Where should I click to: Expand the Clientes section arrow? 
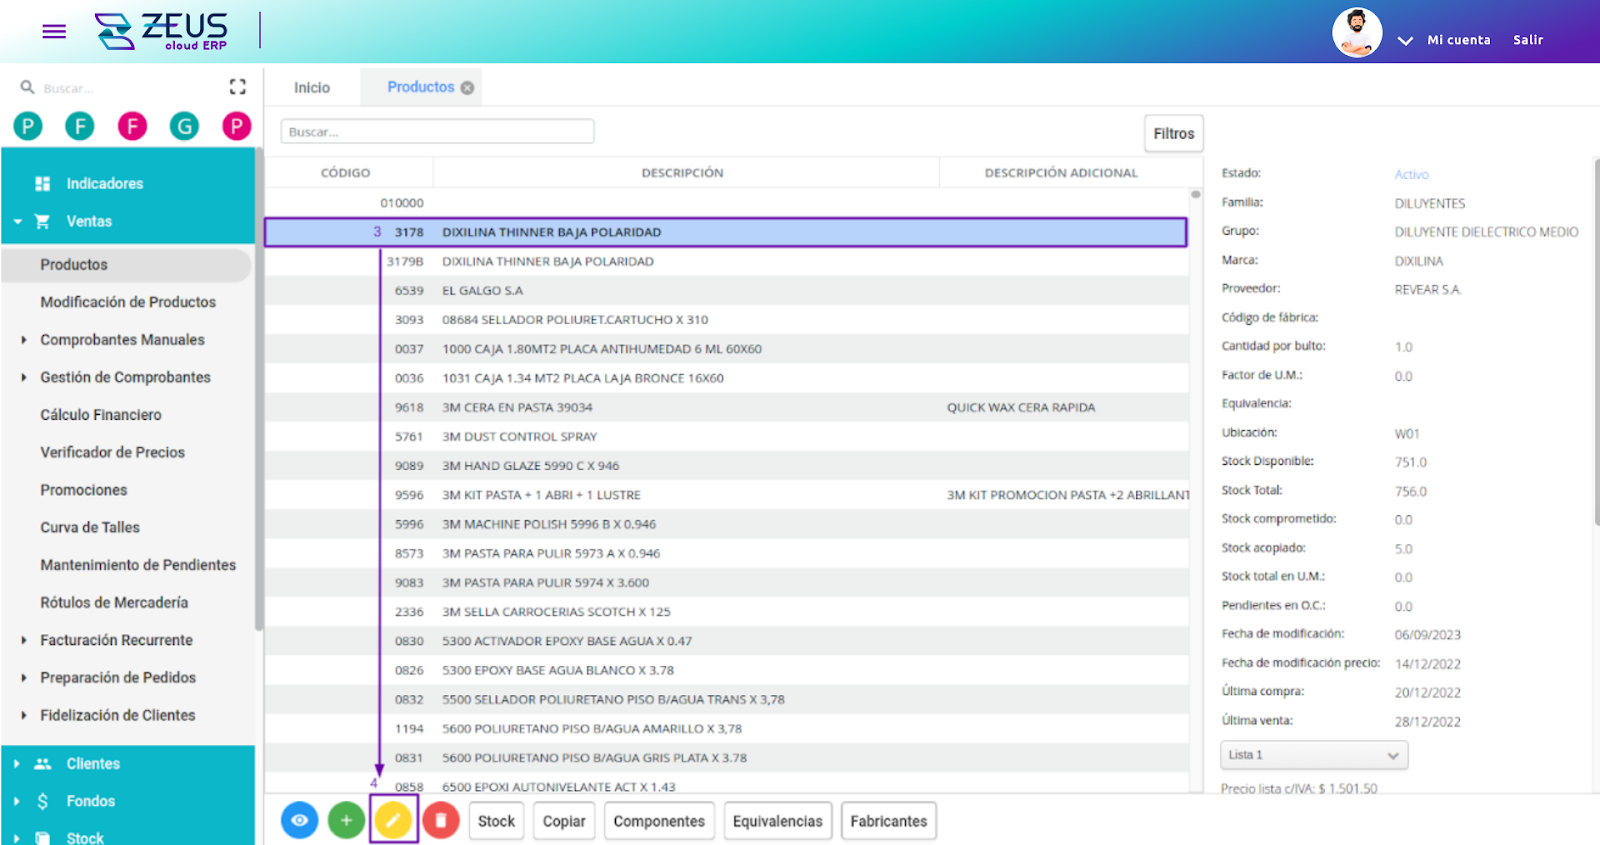(17, 764)
